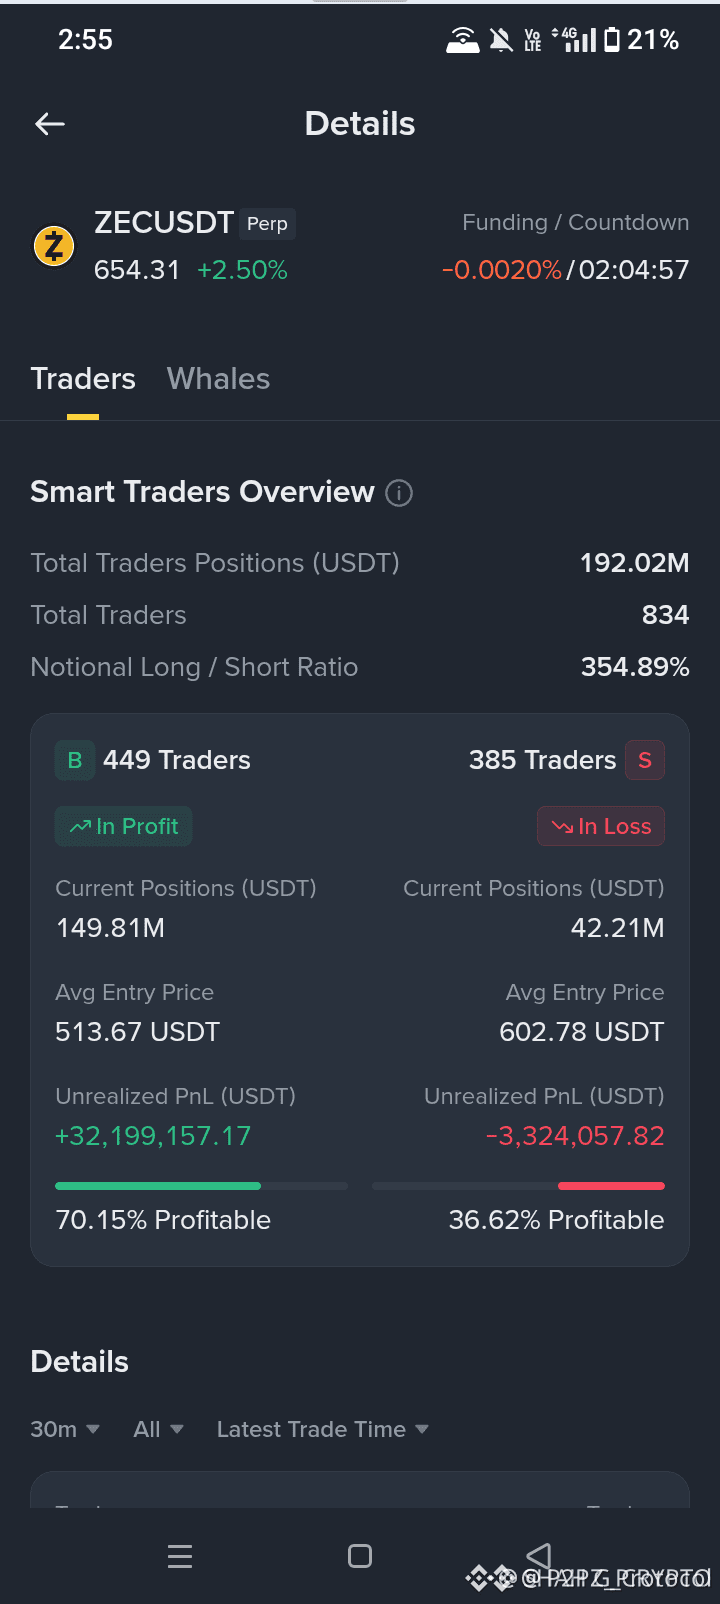Switch to the Whales tab
Image resolution: width=720 pixels, height=1604 pixels.
click(x=218, y=379)
